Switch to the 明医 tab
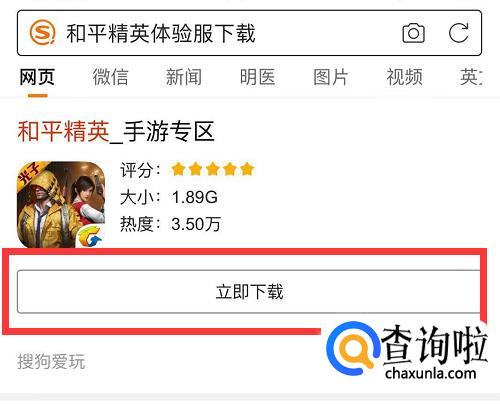The width and height of the screenshot is (500, 404). (257, 77)
